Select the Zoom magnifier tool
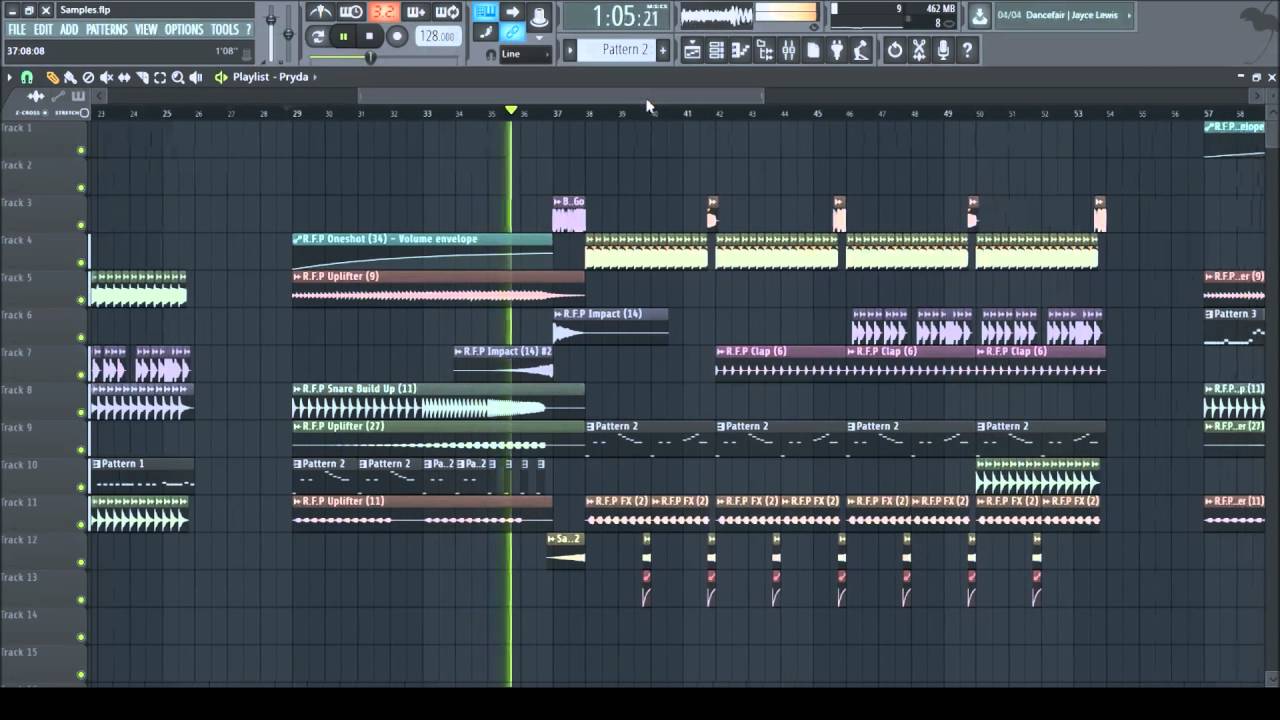The width and height of the screenshot is (1280, 720). point(178,77)
